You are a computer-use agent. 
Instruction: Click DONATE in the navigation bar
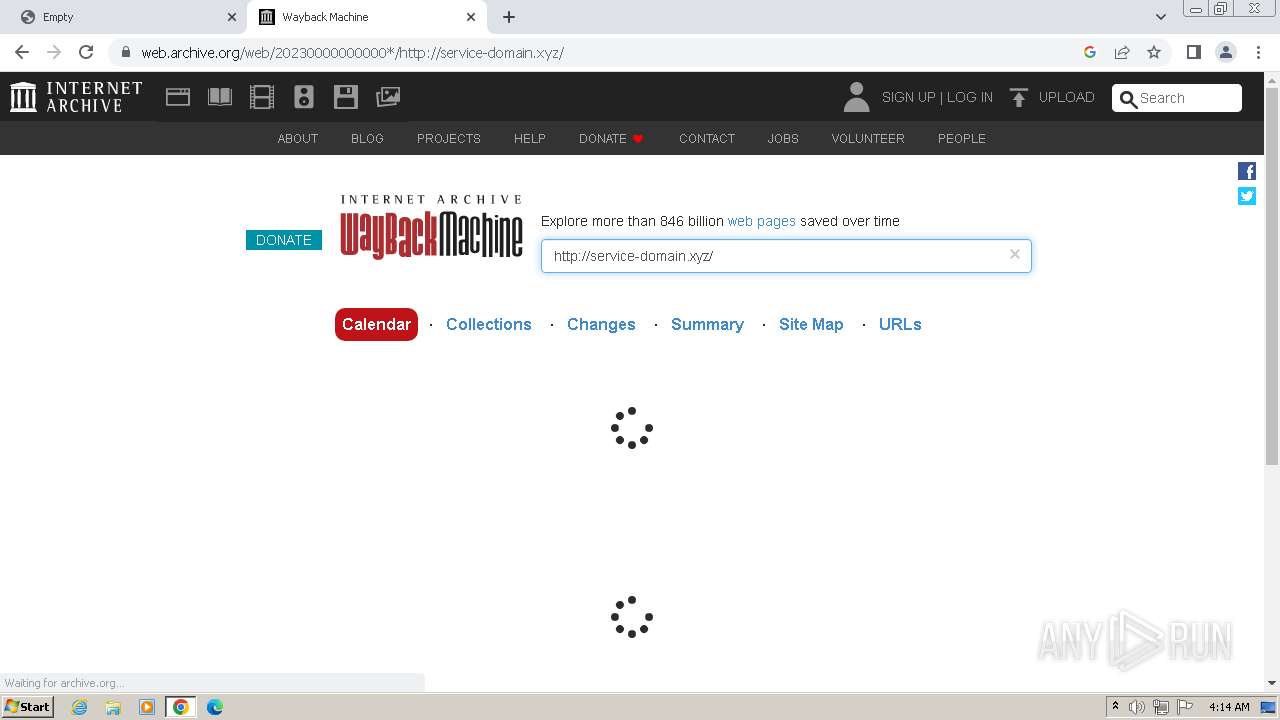(x=611, y=138)
